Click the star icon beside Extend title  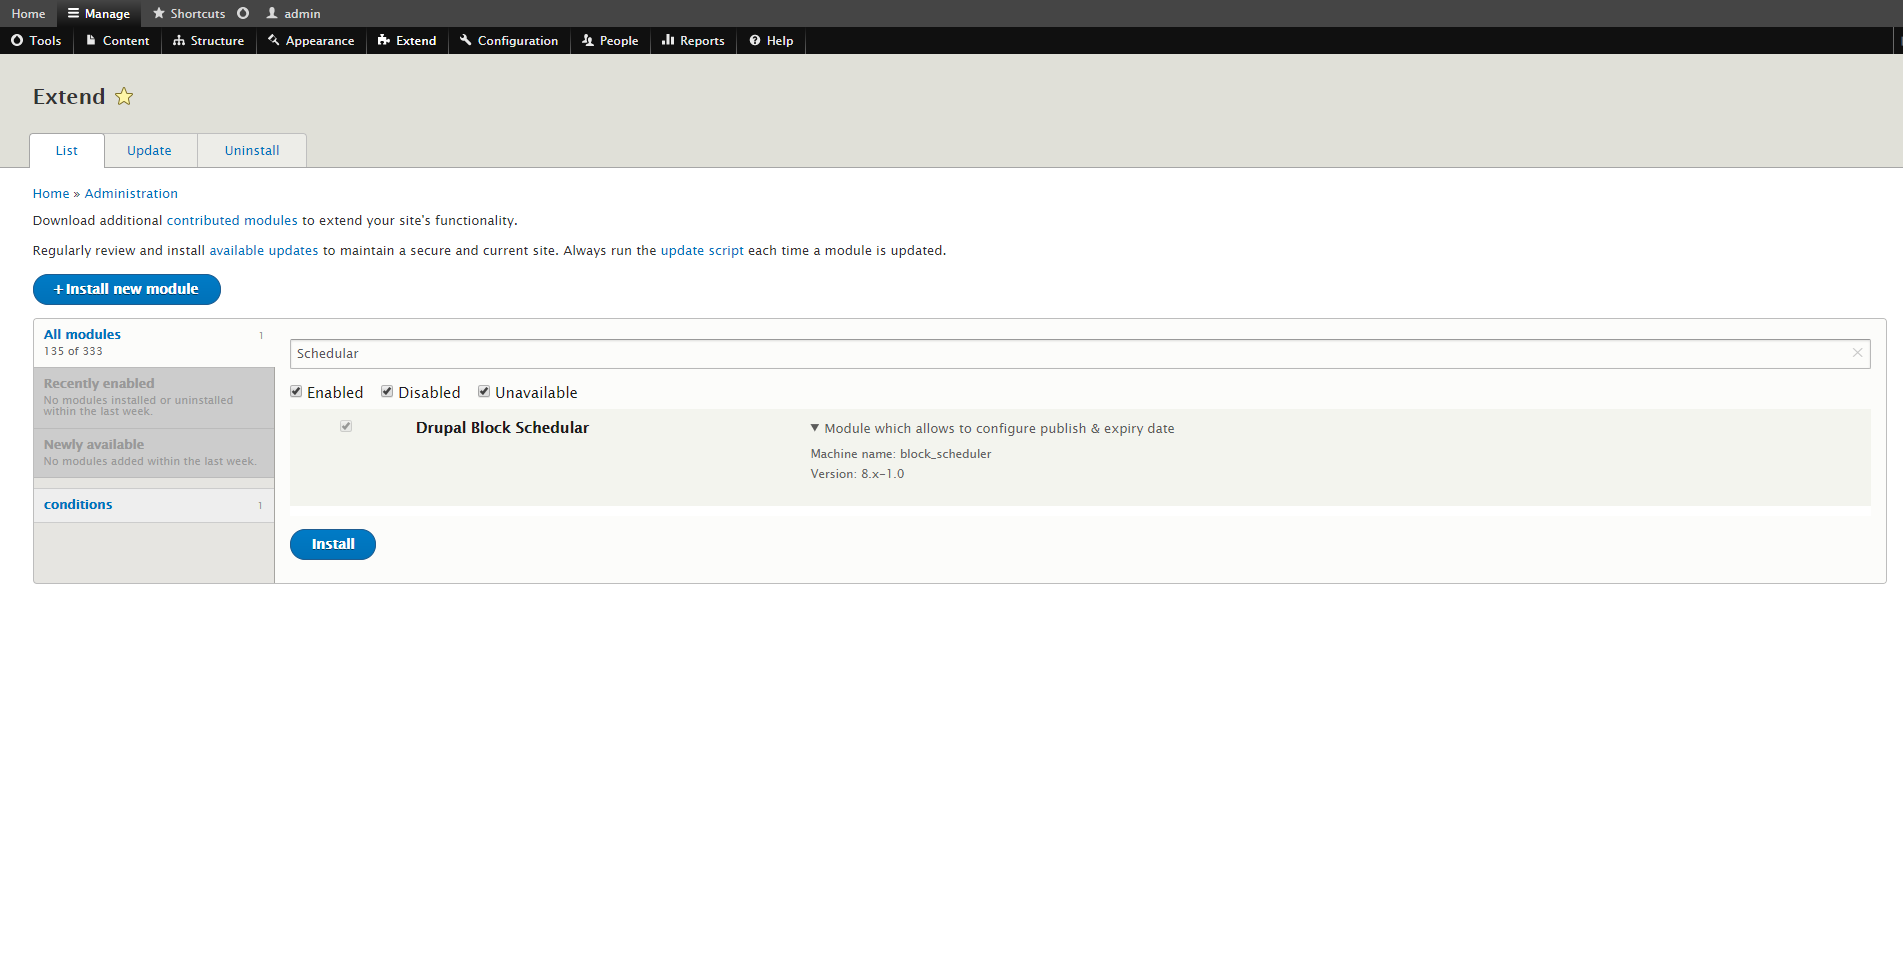pos(124,96)
